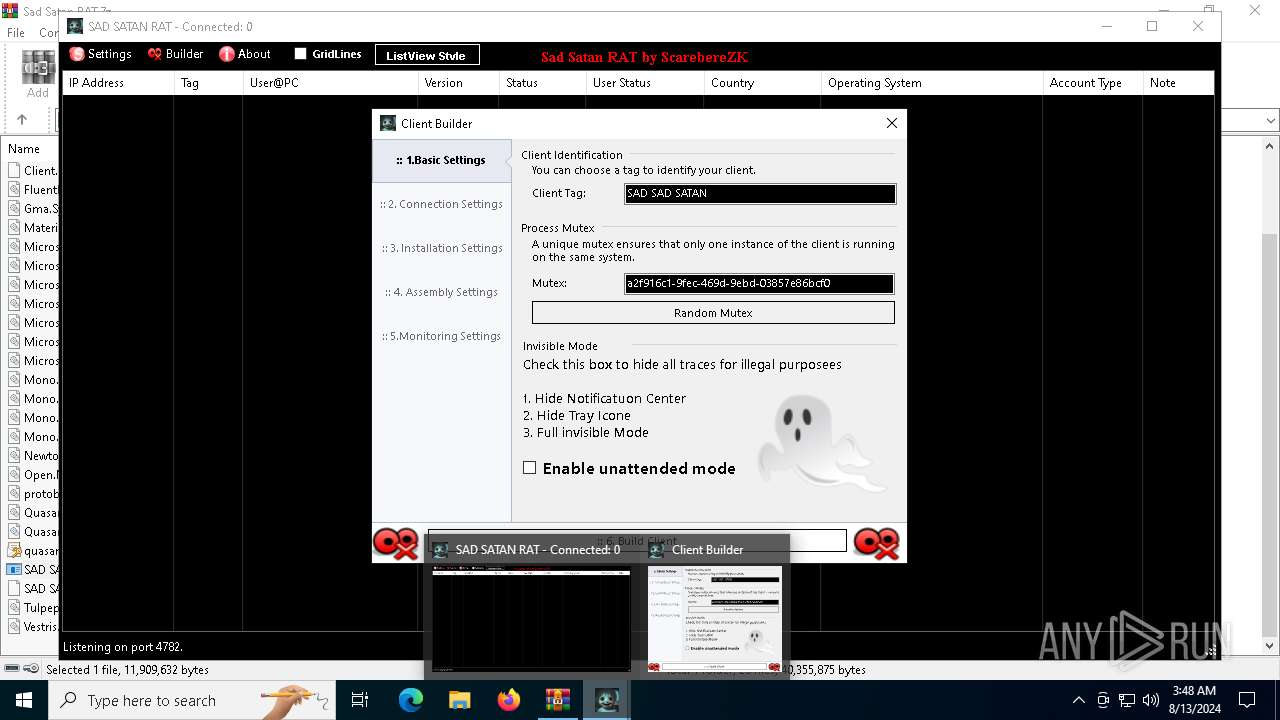Maximize the SAD SATAN RAT window
1280x720 pixels.
[1152, 26]
